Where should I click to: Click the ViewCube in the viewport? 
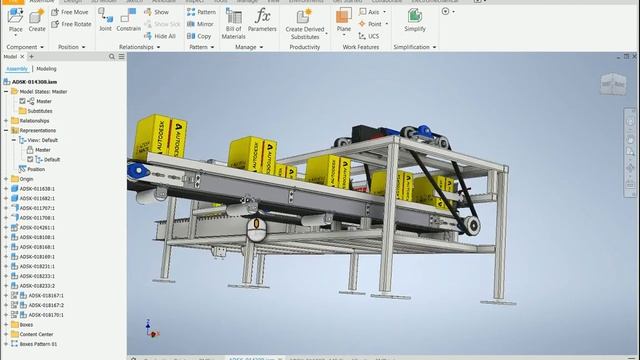pyautogui.click(x=613, y=84)
